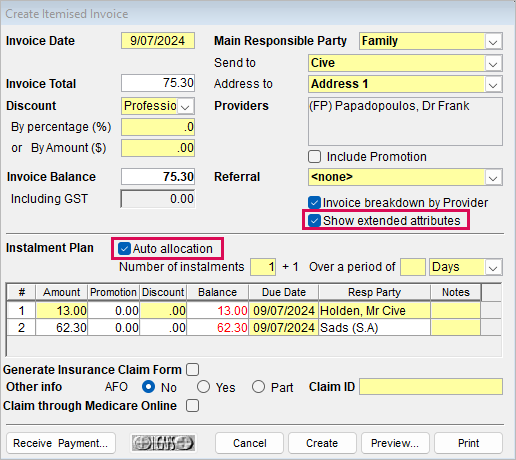Open Main Responsible Party dropdown

tap(493, 41)
